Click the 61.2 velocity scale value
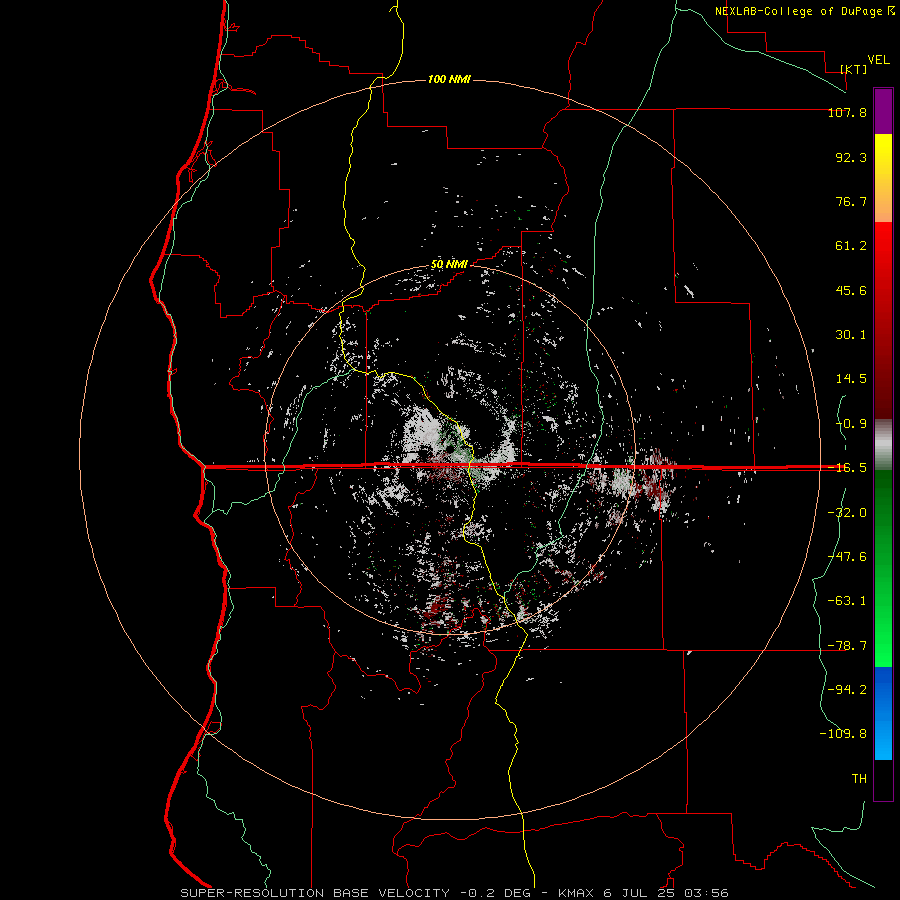This screenshot has height=900, width=900. pos(851,246)
